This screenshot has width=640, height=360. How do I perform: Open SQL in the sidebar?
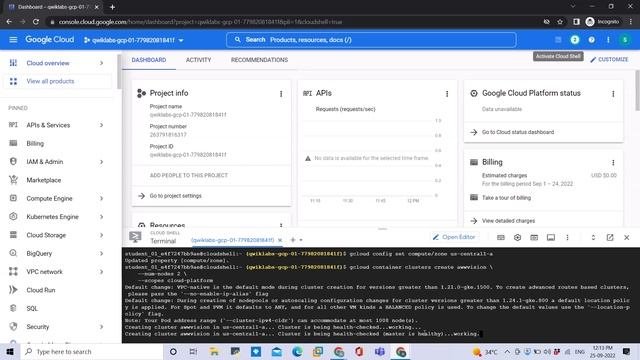pos(32,309)
